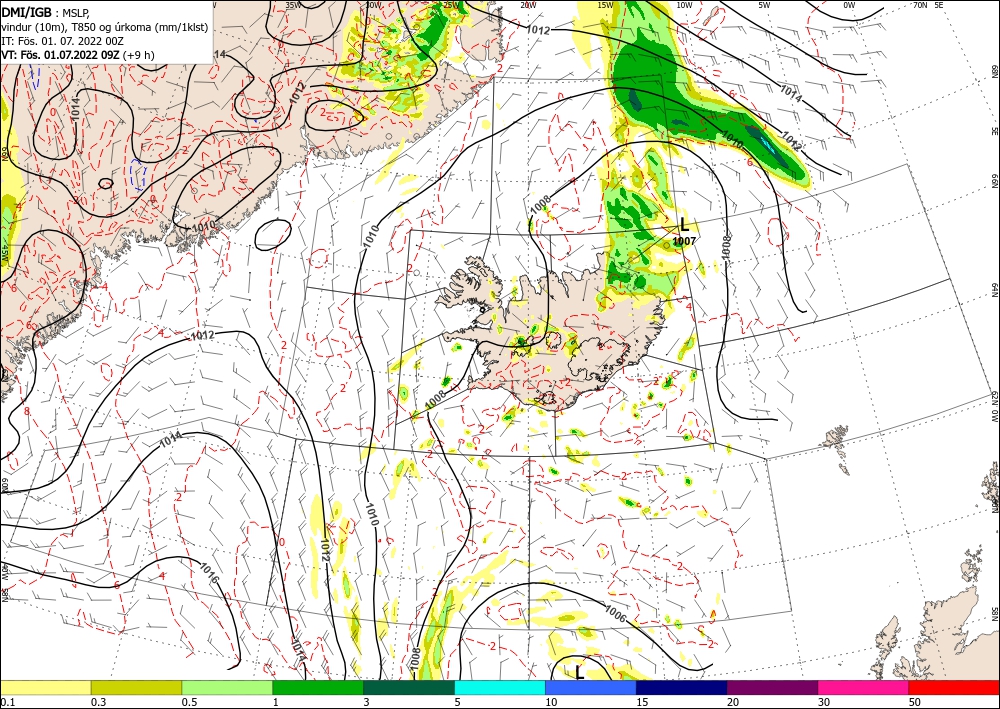The width and height of the screenshot is (1000, 709).
Task: Click the cyan 5–10 legend color band
Action: (500, 687)
